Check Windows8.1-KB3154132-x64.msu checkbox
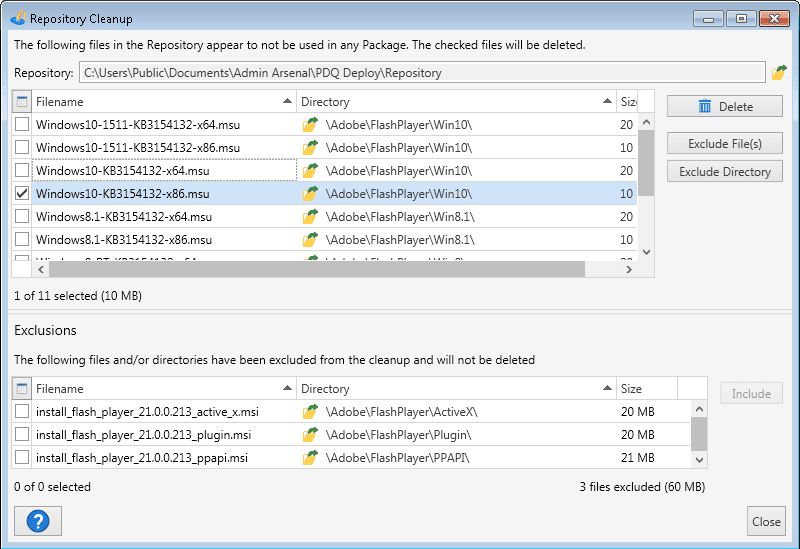The image size is (800, 549). pyautogui.click(x=22, y=216)
